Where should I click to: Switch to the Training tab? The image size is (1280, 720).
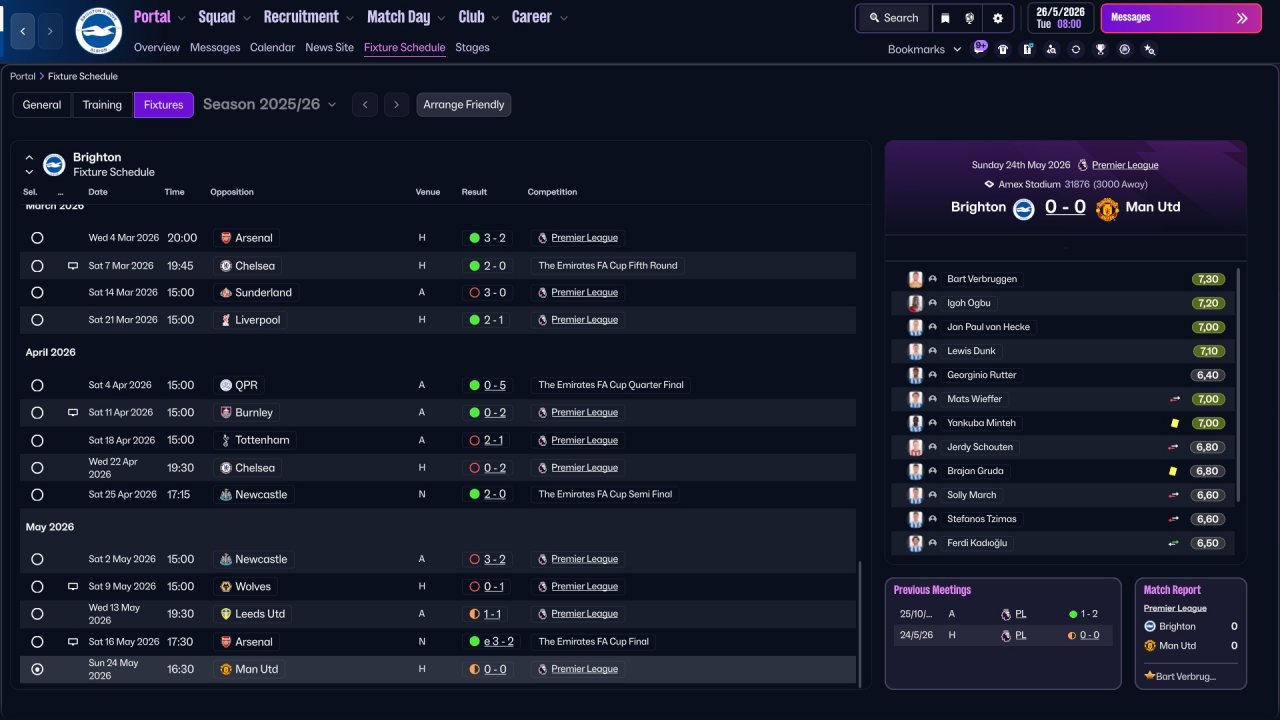pos(102,105)
